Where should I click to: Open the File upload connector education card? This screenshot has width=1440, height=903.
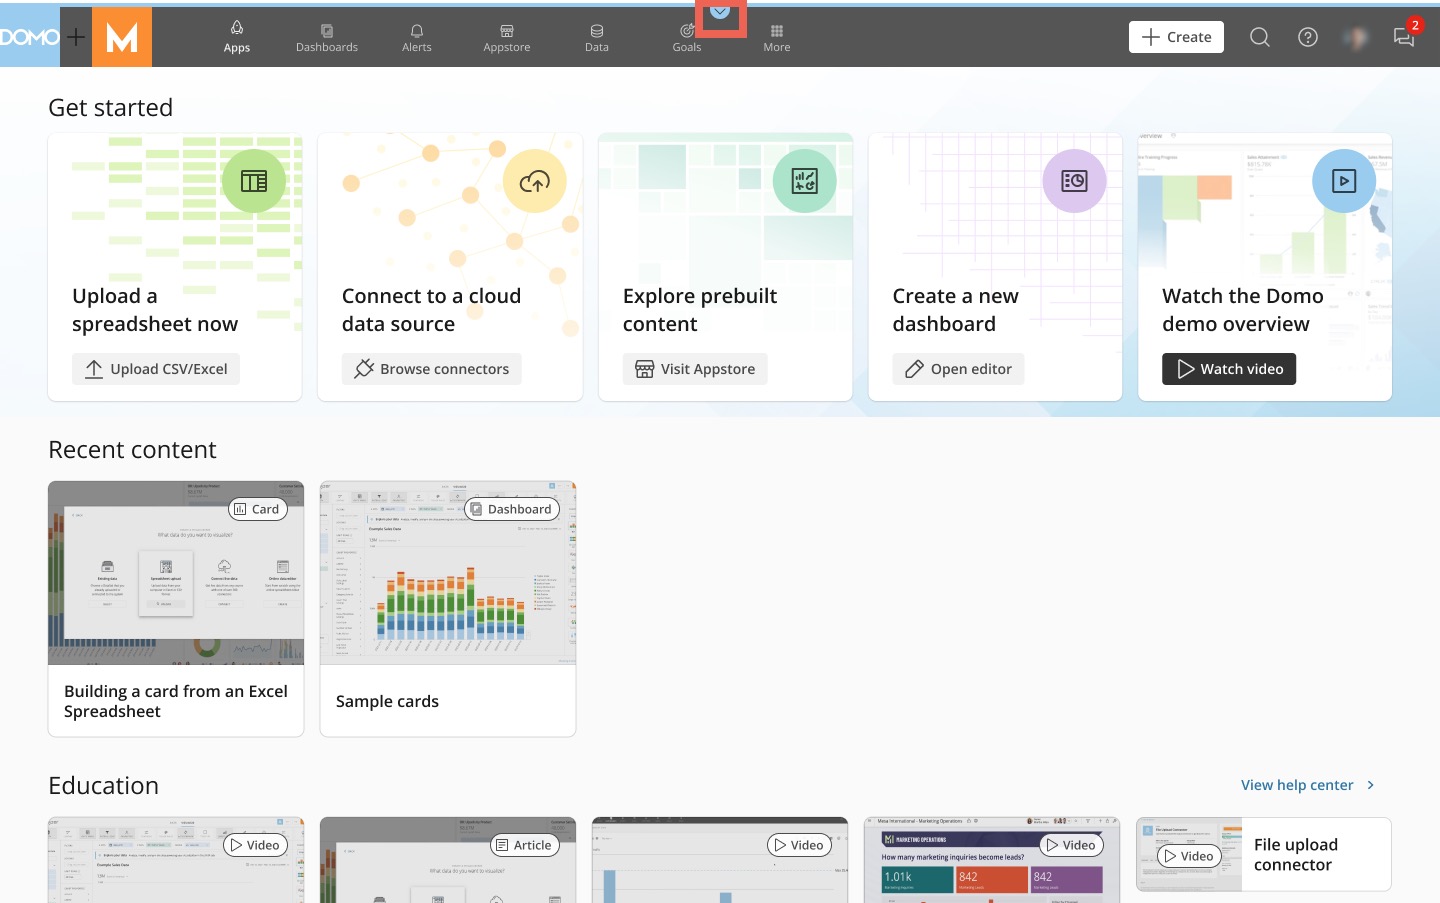point(1263,854)
